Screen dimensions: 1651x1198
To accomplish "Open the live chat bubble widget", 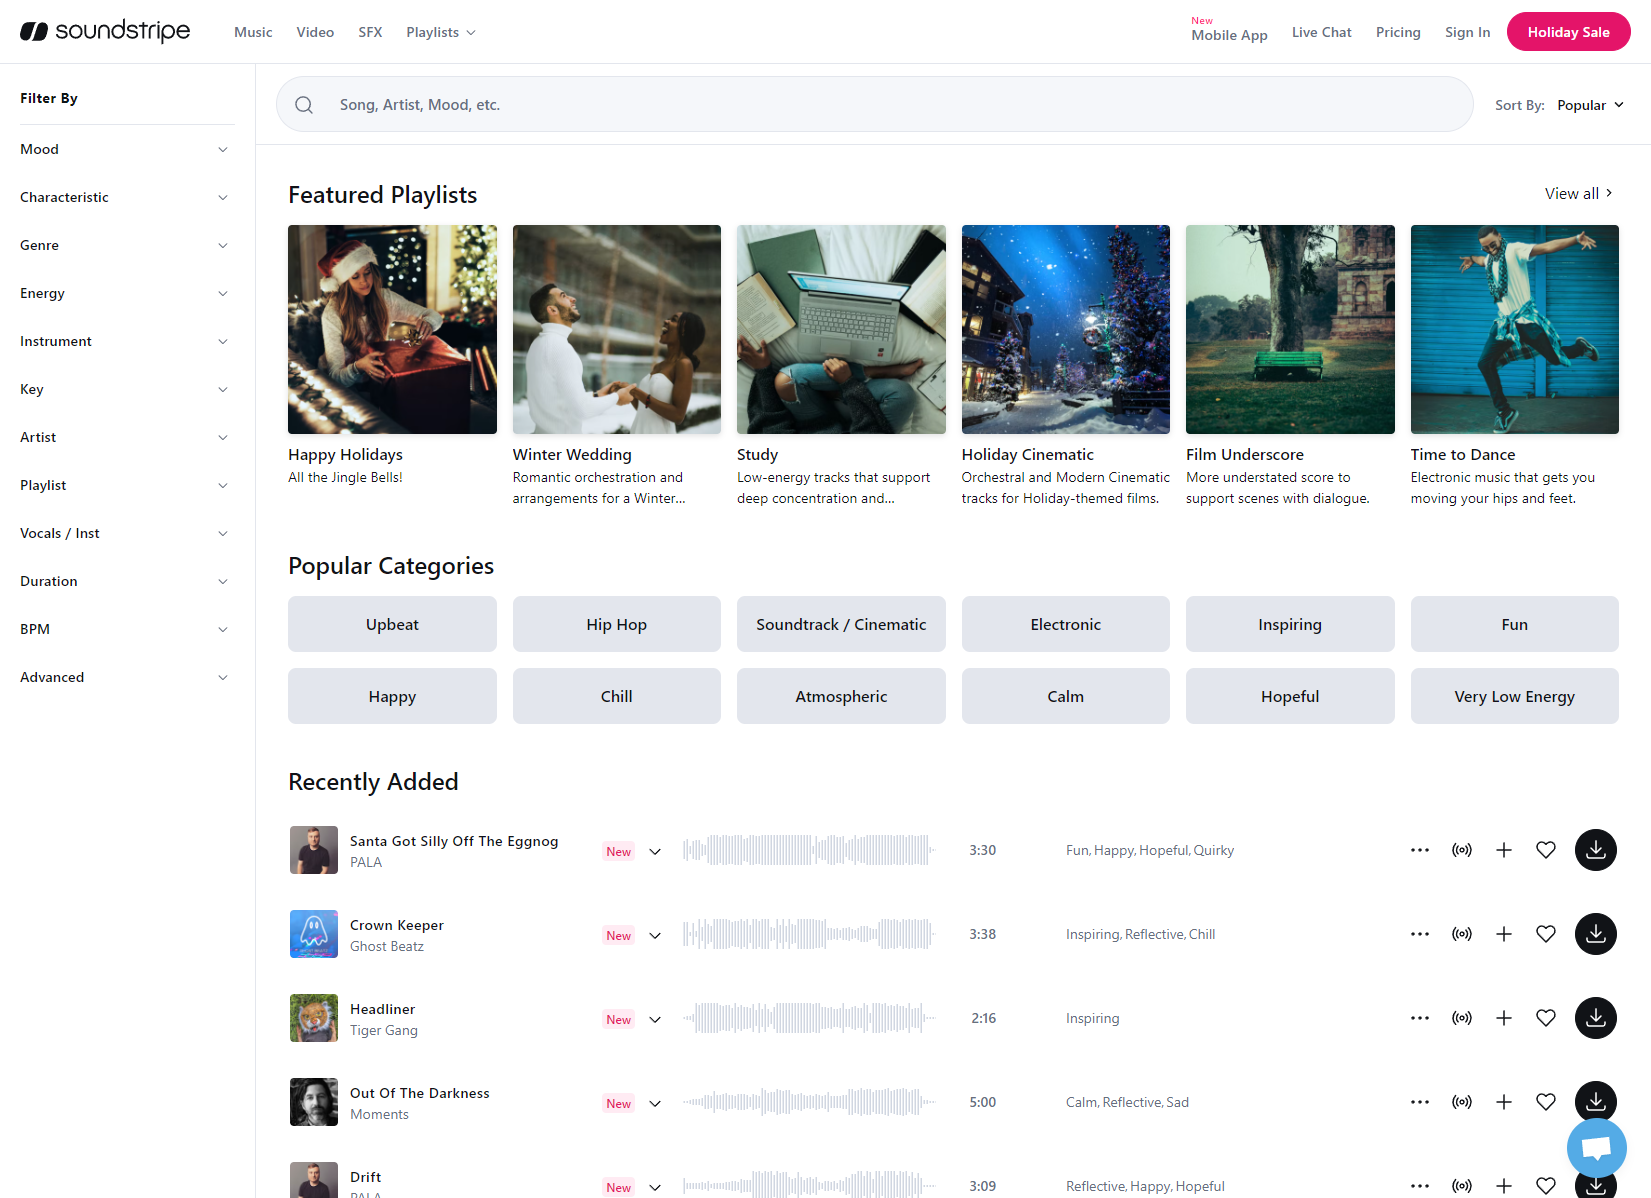I will click(1596, 1148).
